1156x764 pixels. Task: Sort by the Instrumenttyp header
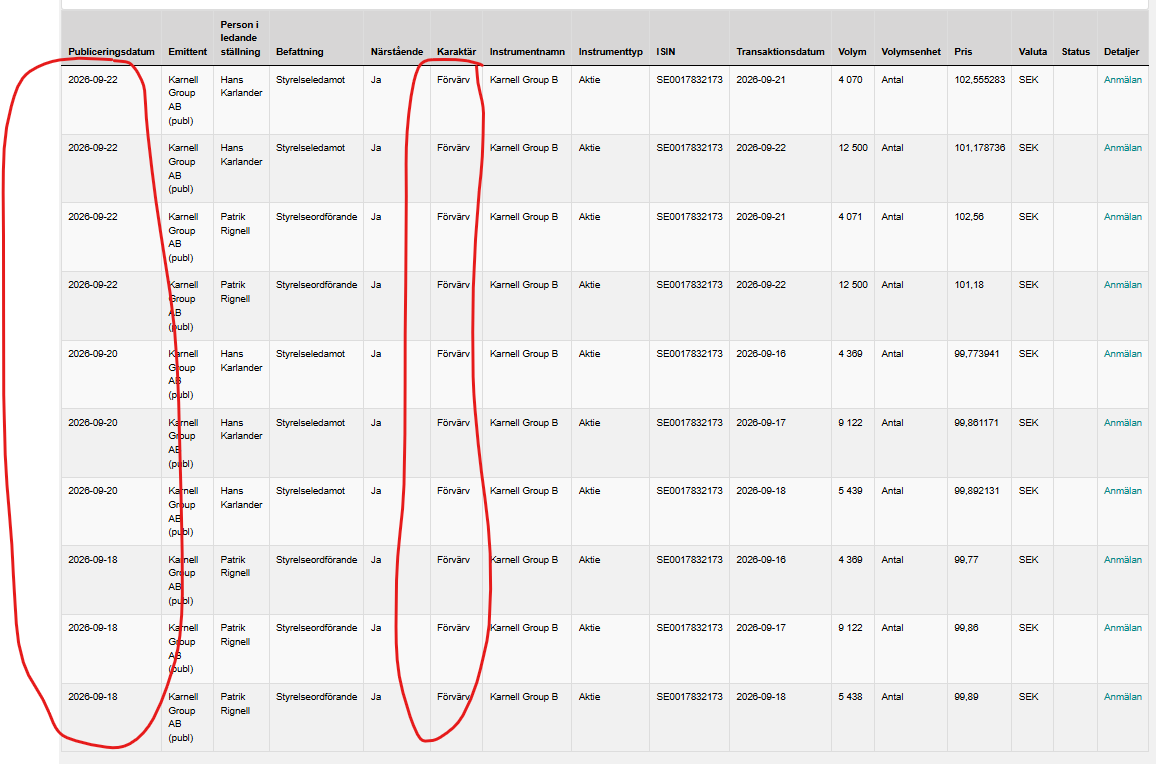[x=610, y=52]
